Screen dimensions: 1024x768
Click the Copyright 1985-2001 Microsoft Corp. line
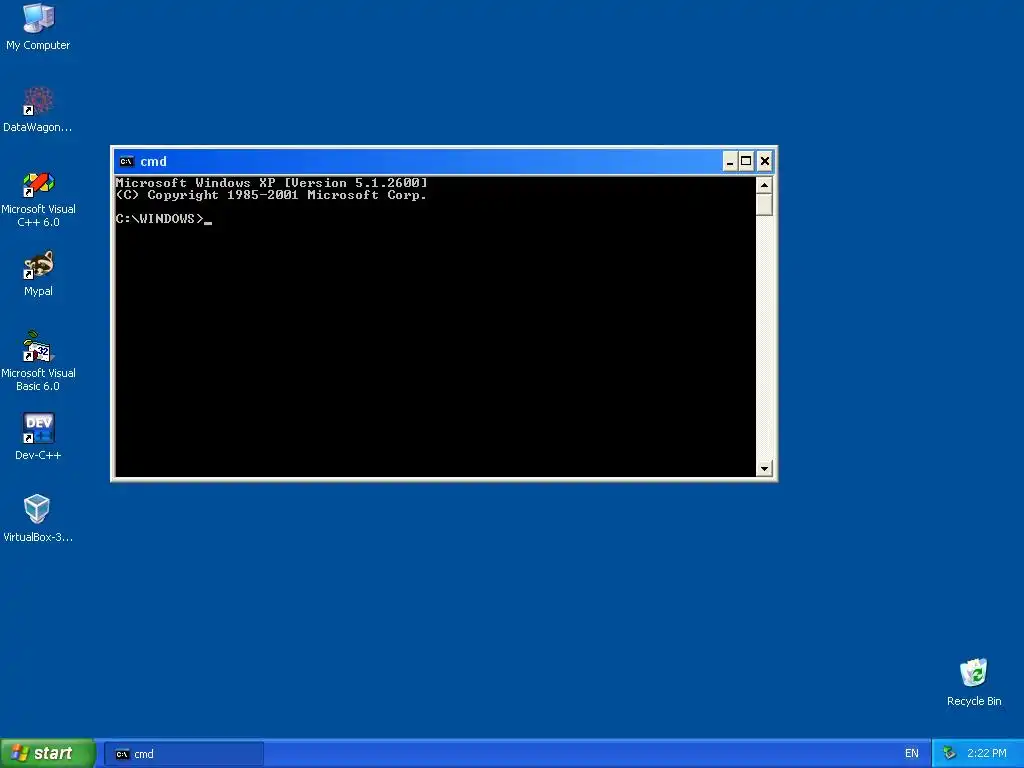tap(271, 195)
